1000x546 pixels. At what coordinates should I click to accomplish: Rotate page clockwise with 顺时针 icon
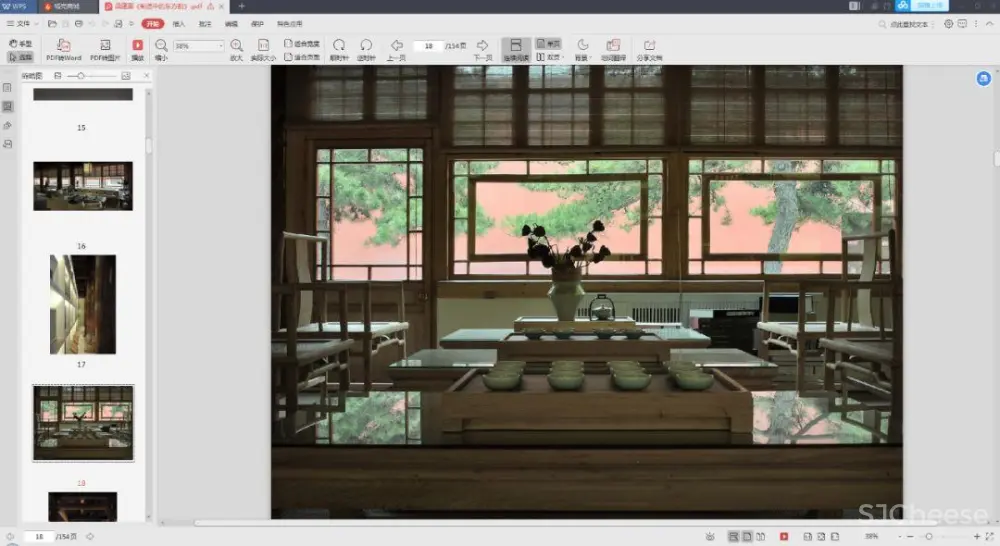(339, 46)
